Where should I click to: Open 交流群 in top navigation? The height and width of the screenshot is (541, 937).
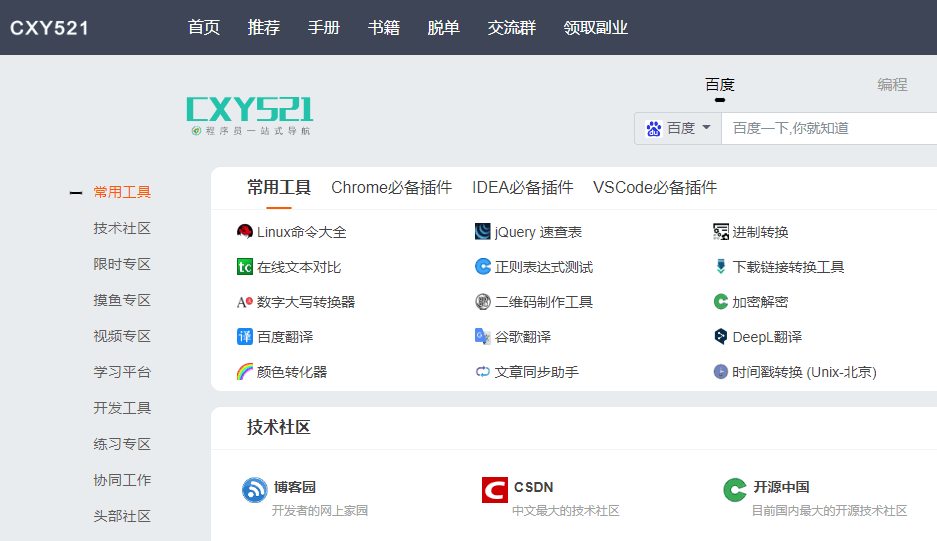(x=511, y=28)
